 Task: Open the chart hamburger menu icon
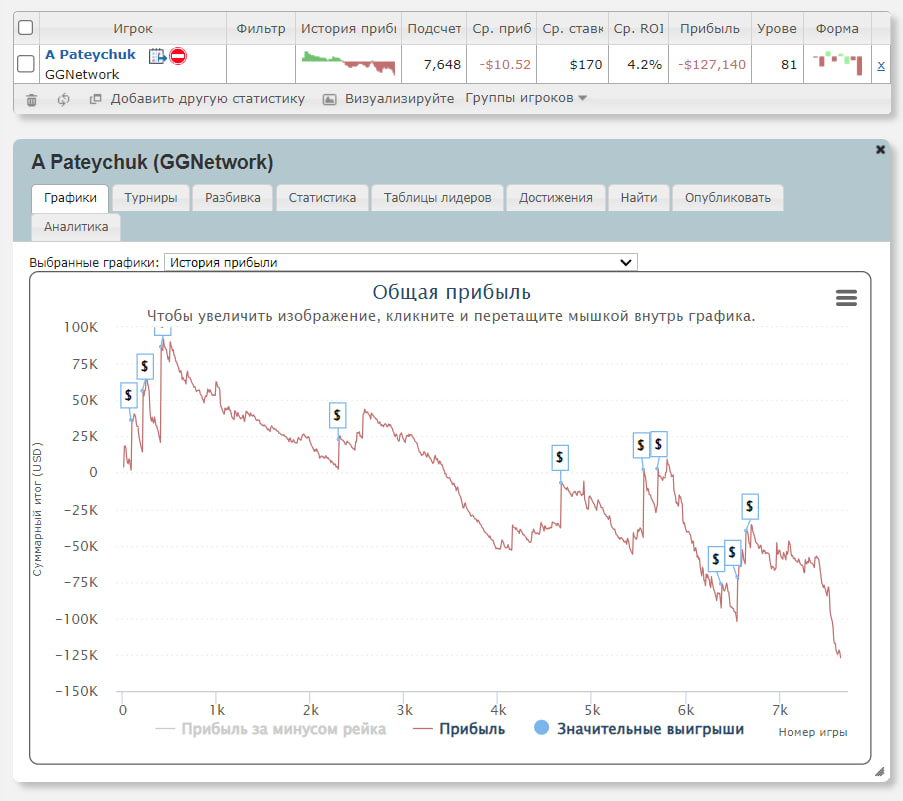846,298
